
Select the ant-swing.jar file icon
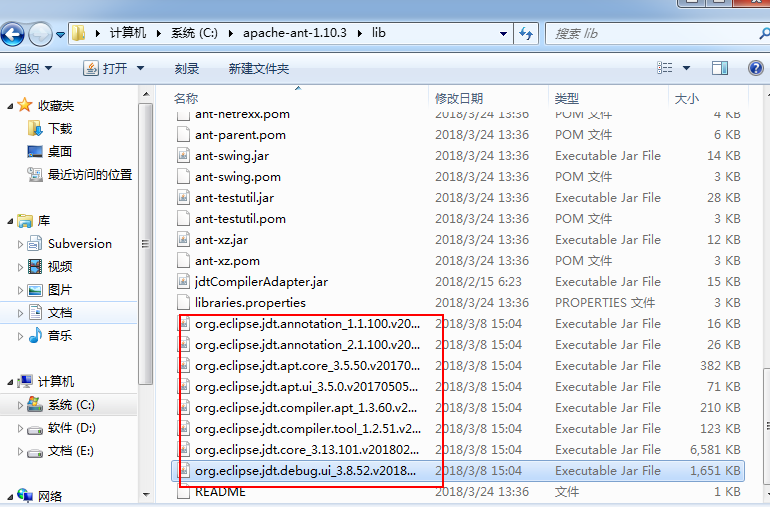click(x=183, y=156)
